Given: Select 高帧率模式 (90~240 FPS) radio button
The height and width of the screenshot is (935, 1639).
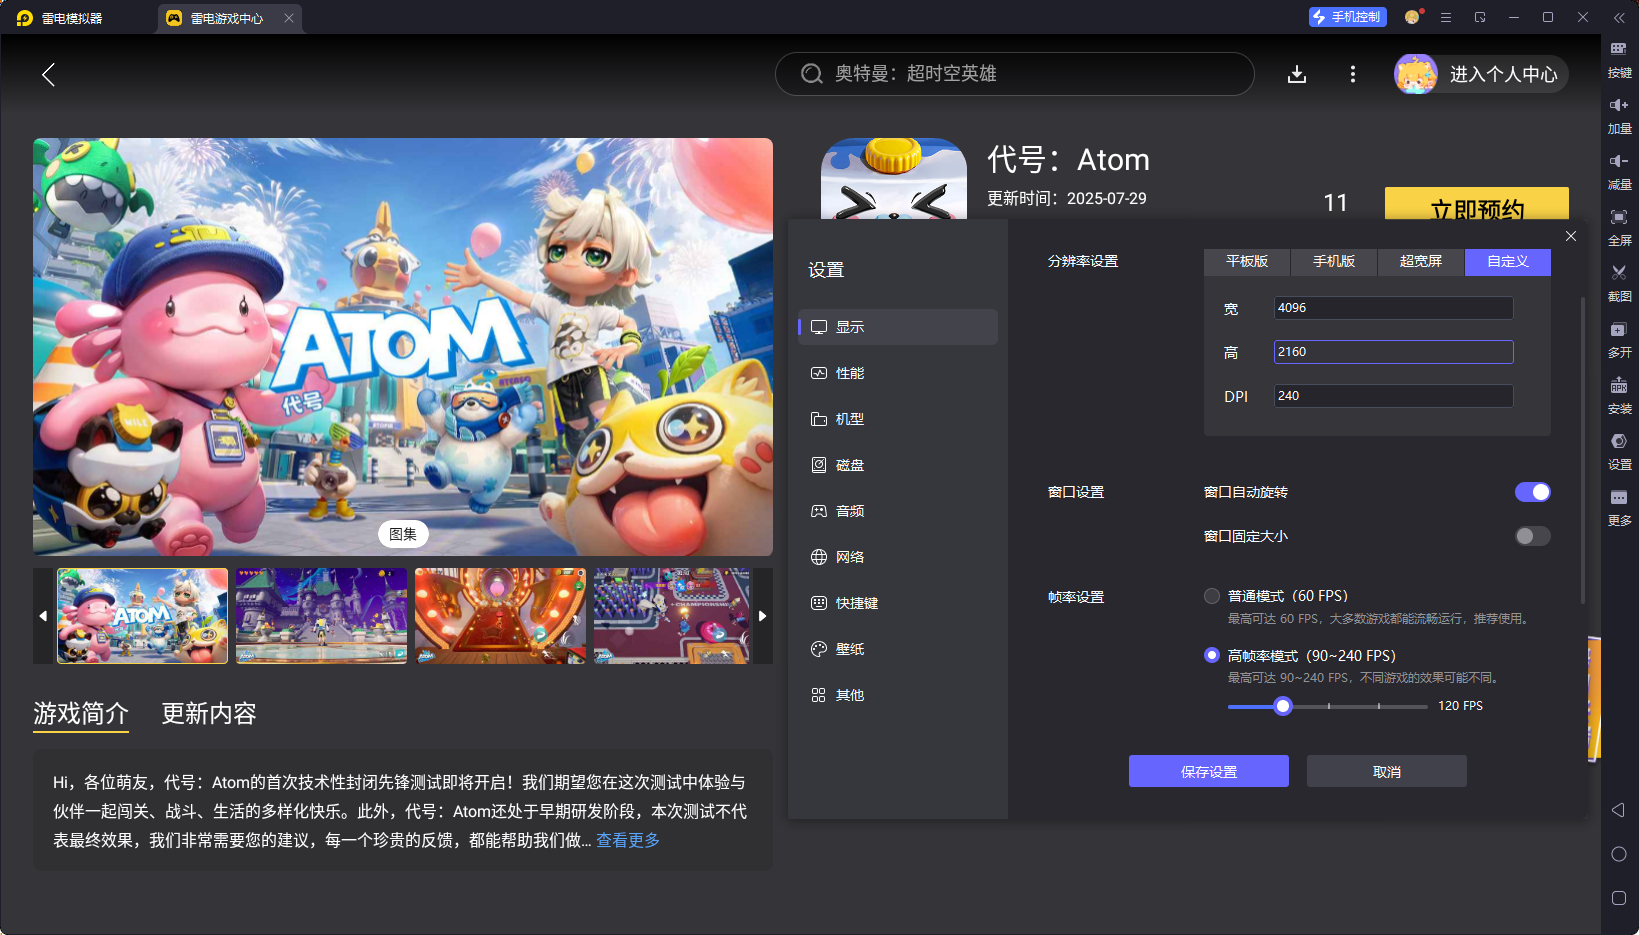Looking at the screenshot, I should (1212, 655).
